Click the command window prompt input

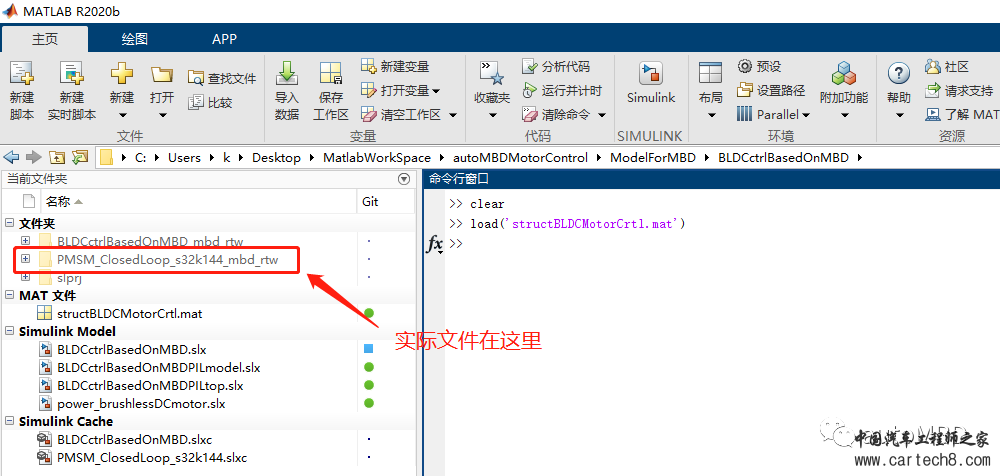[721, 244]
